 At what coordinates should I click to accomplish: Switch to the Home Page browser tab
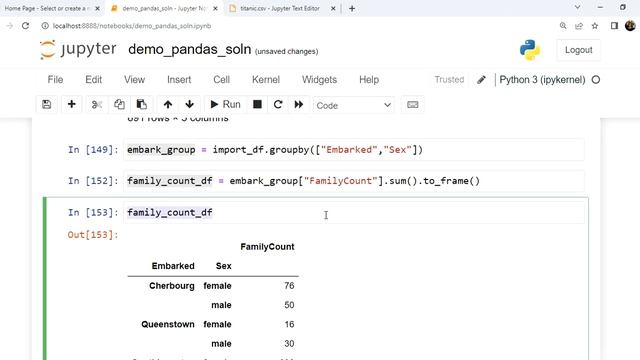point(46,8)
